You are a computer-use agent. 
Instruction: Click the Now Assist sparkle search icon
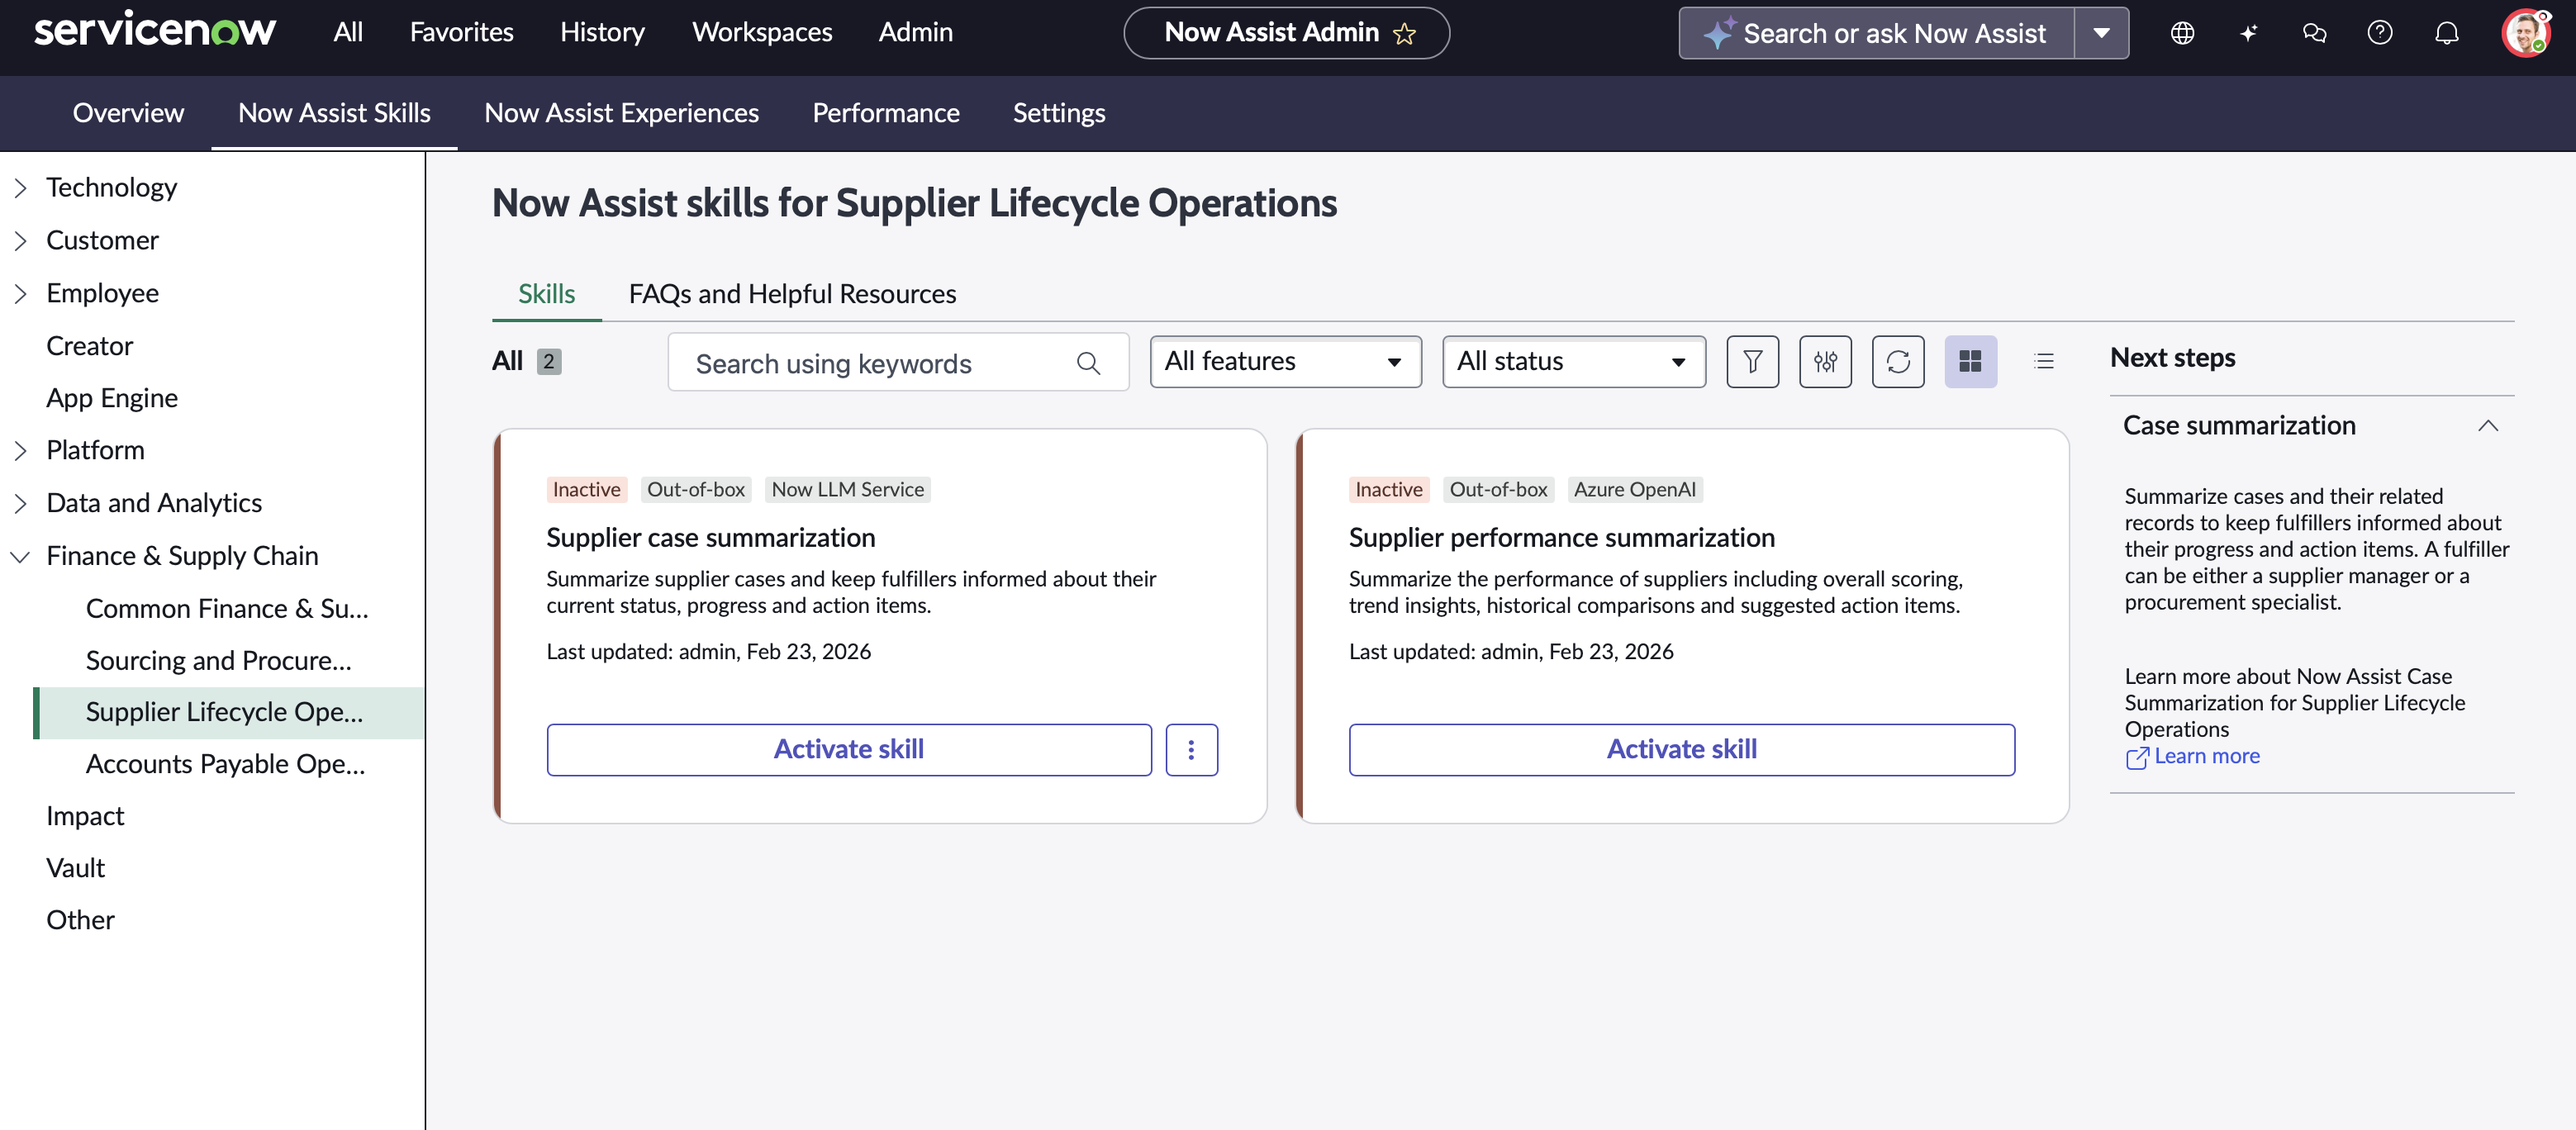pos(1718,33)
